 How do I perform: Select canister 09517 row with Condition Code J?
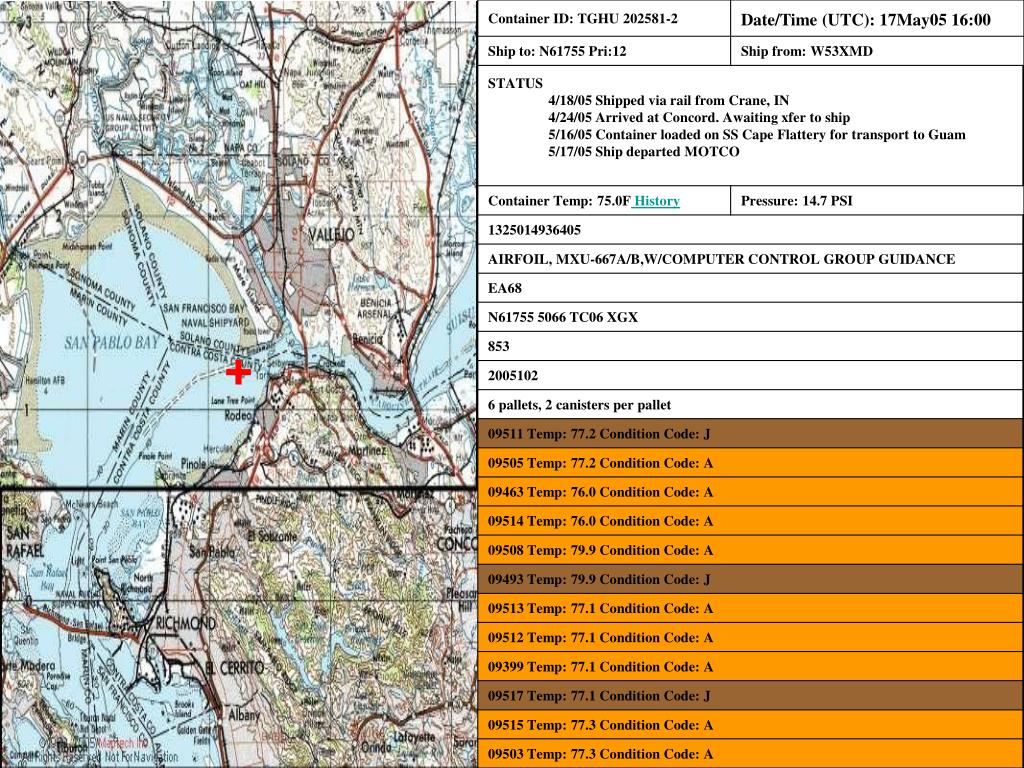click(x=750, y=696)
